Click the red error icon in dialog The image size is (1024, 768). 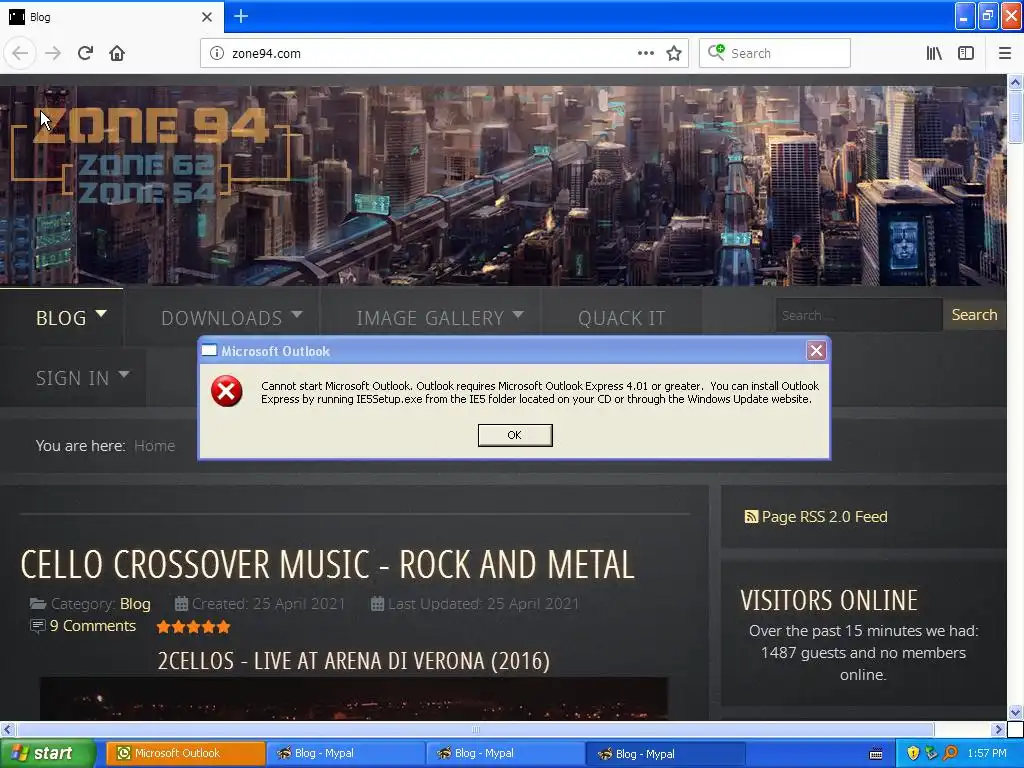227,391
